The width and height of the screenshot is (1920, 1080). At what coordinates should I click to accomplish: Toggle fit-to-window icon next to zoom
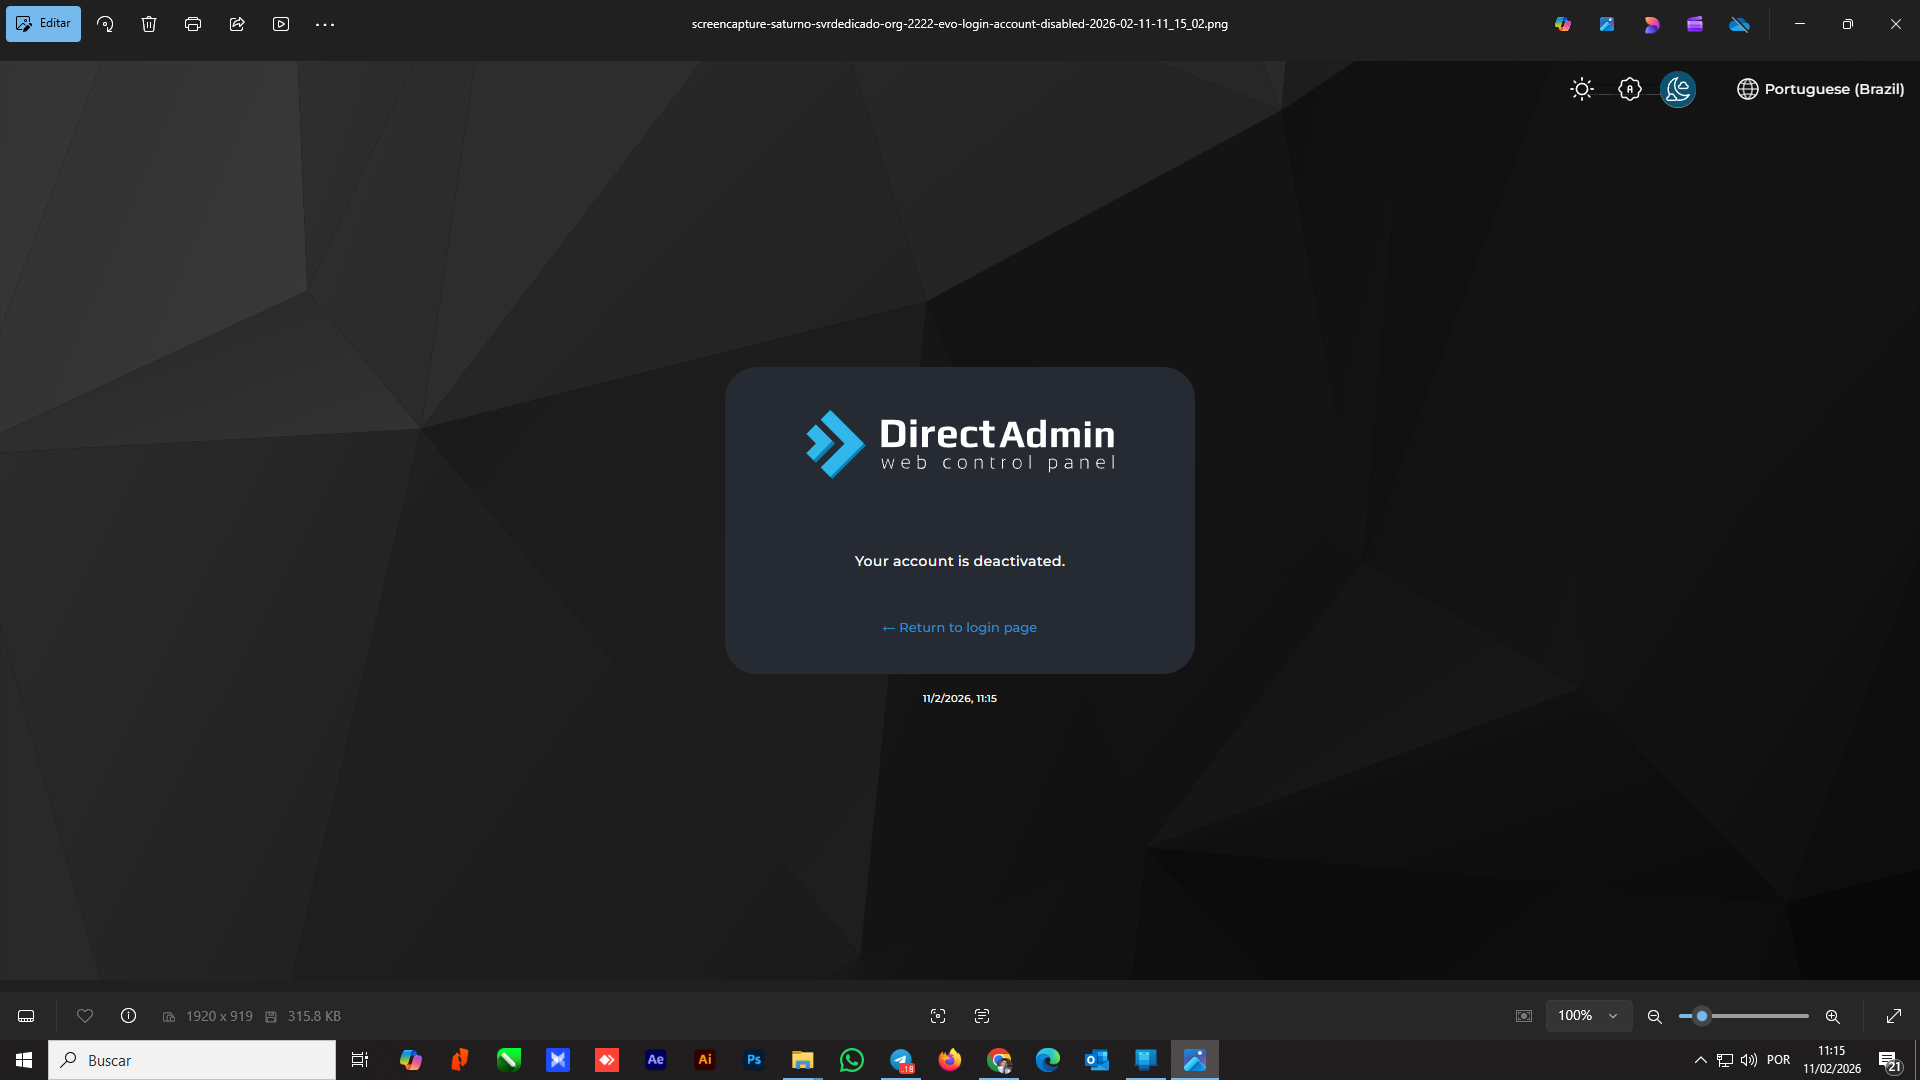coord(1524,1016)
